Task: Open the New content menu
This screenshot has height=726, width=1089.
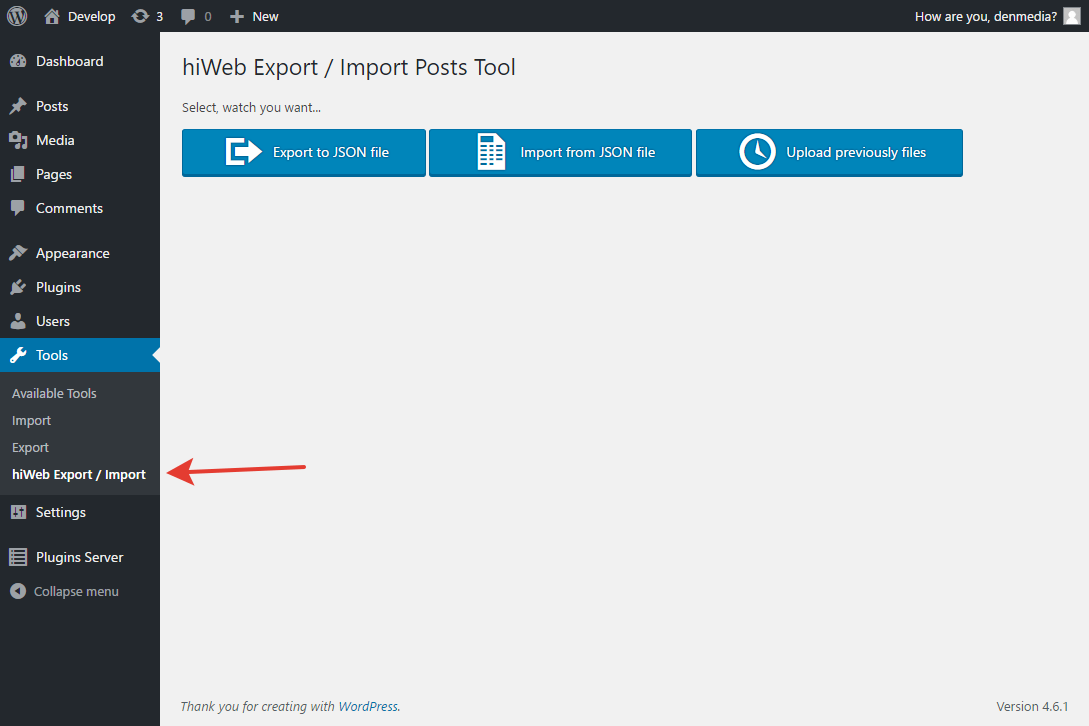Action: coord(253,16)
